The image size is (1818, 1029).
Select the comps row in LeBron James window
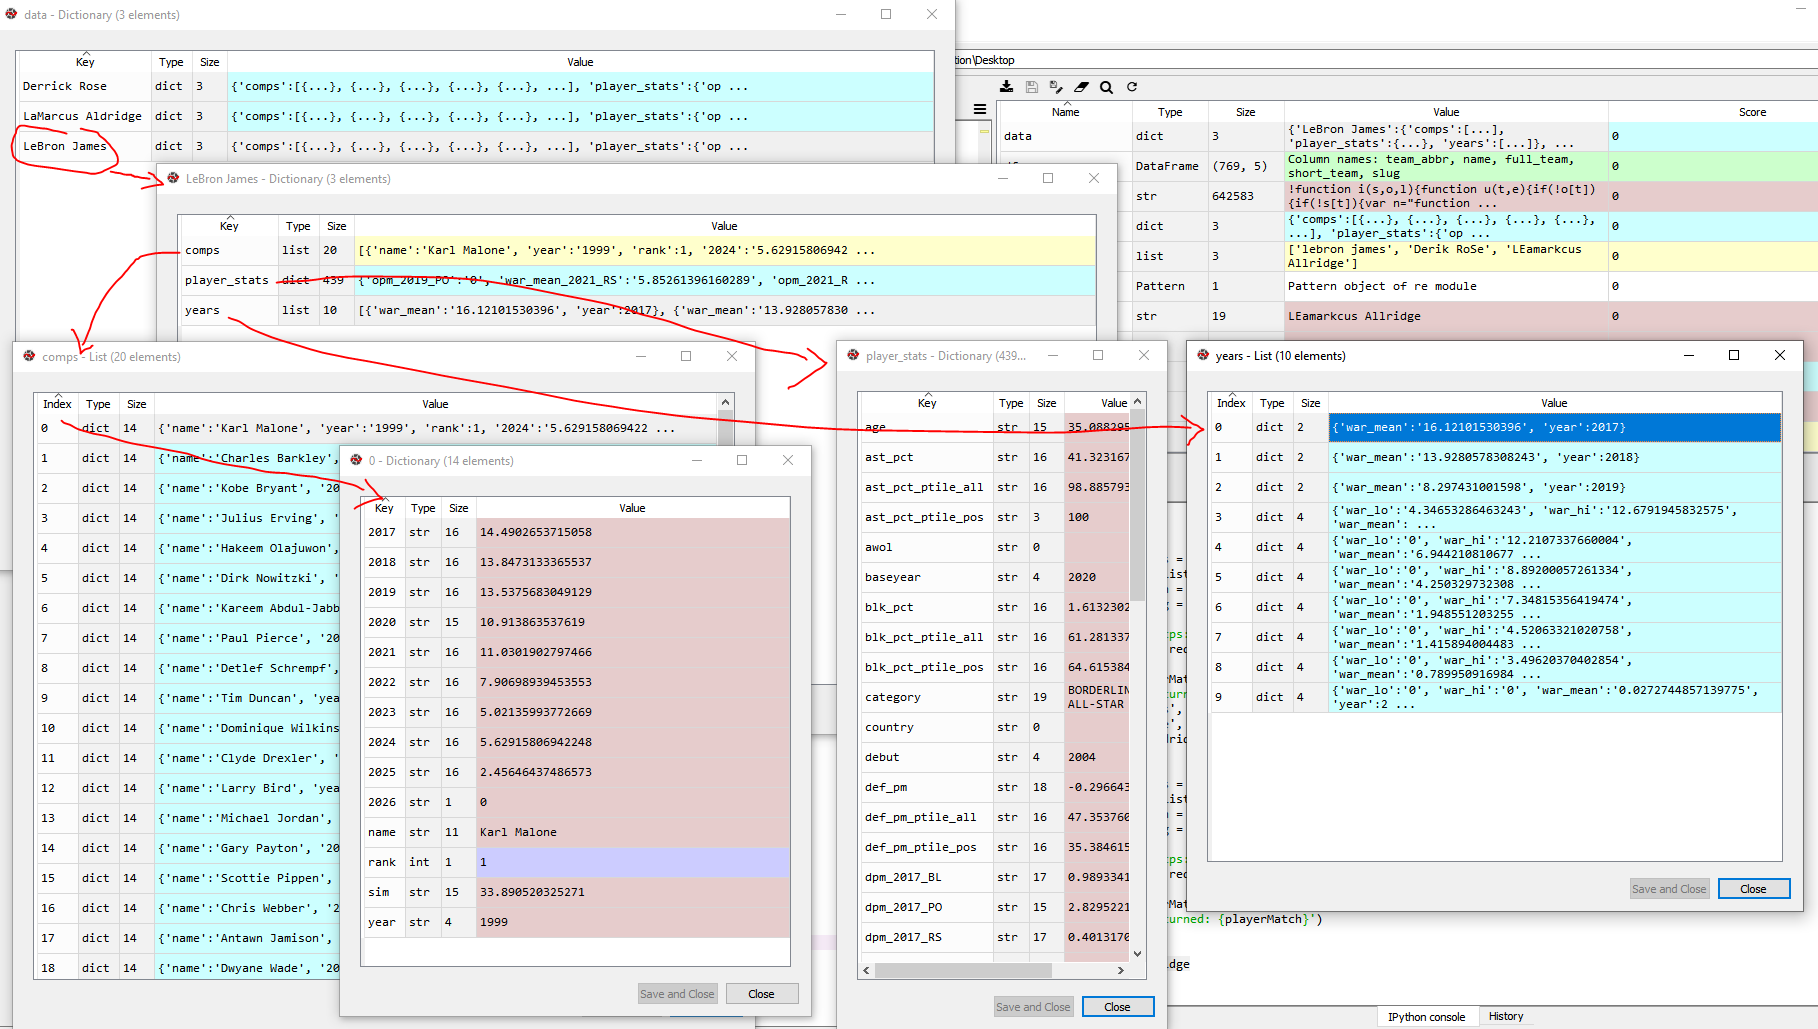[637, 250]
